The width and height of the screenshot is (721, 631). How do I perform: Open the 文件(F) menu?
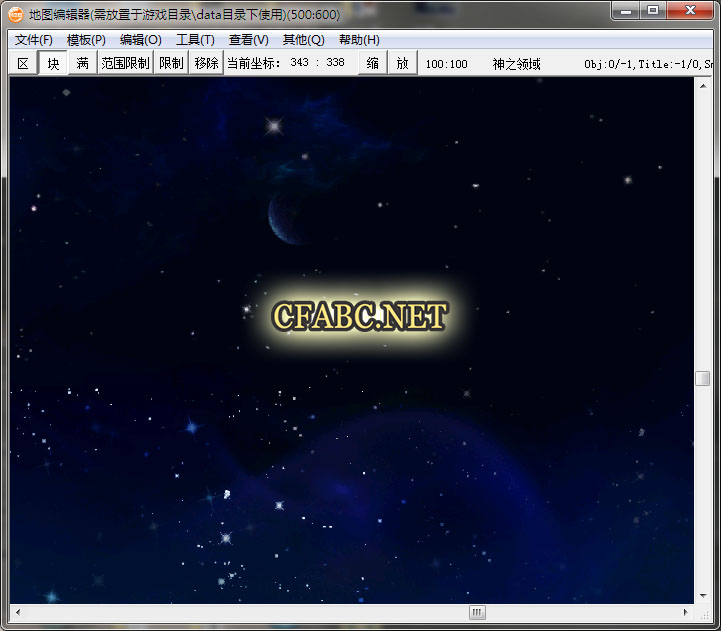[x=34, y=40]
